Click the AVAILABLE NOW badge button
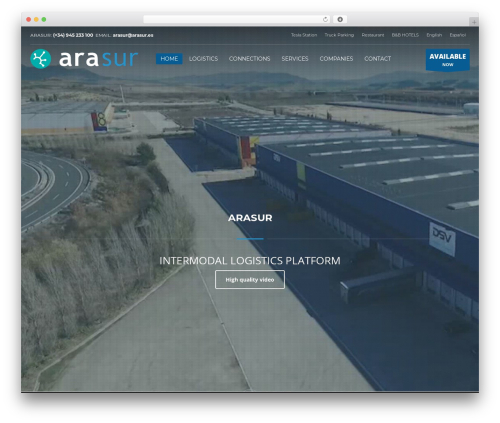 448,60
